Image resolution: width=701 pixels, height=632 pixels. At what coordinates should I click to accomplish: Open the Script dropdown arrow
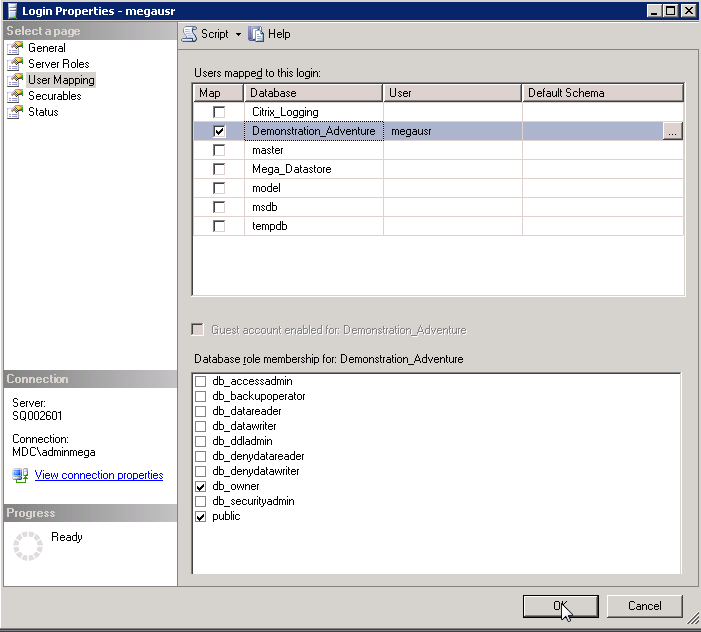(x=238, y=34)
